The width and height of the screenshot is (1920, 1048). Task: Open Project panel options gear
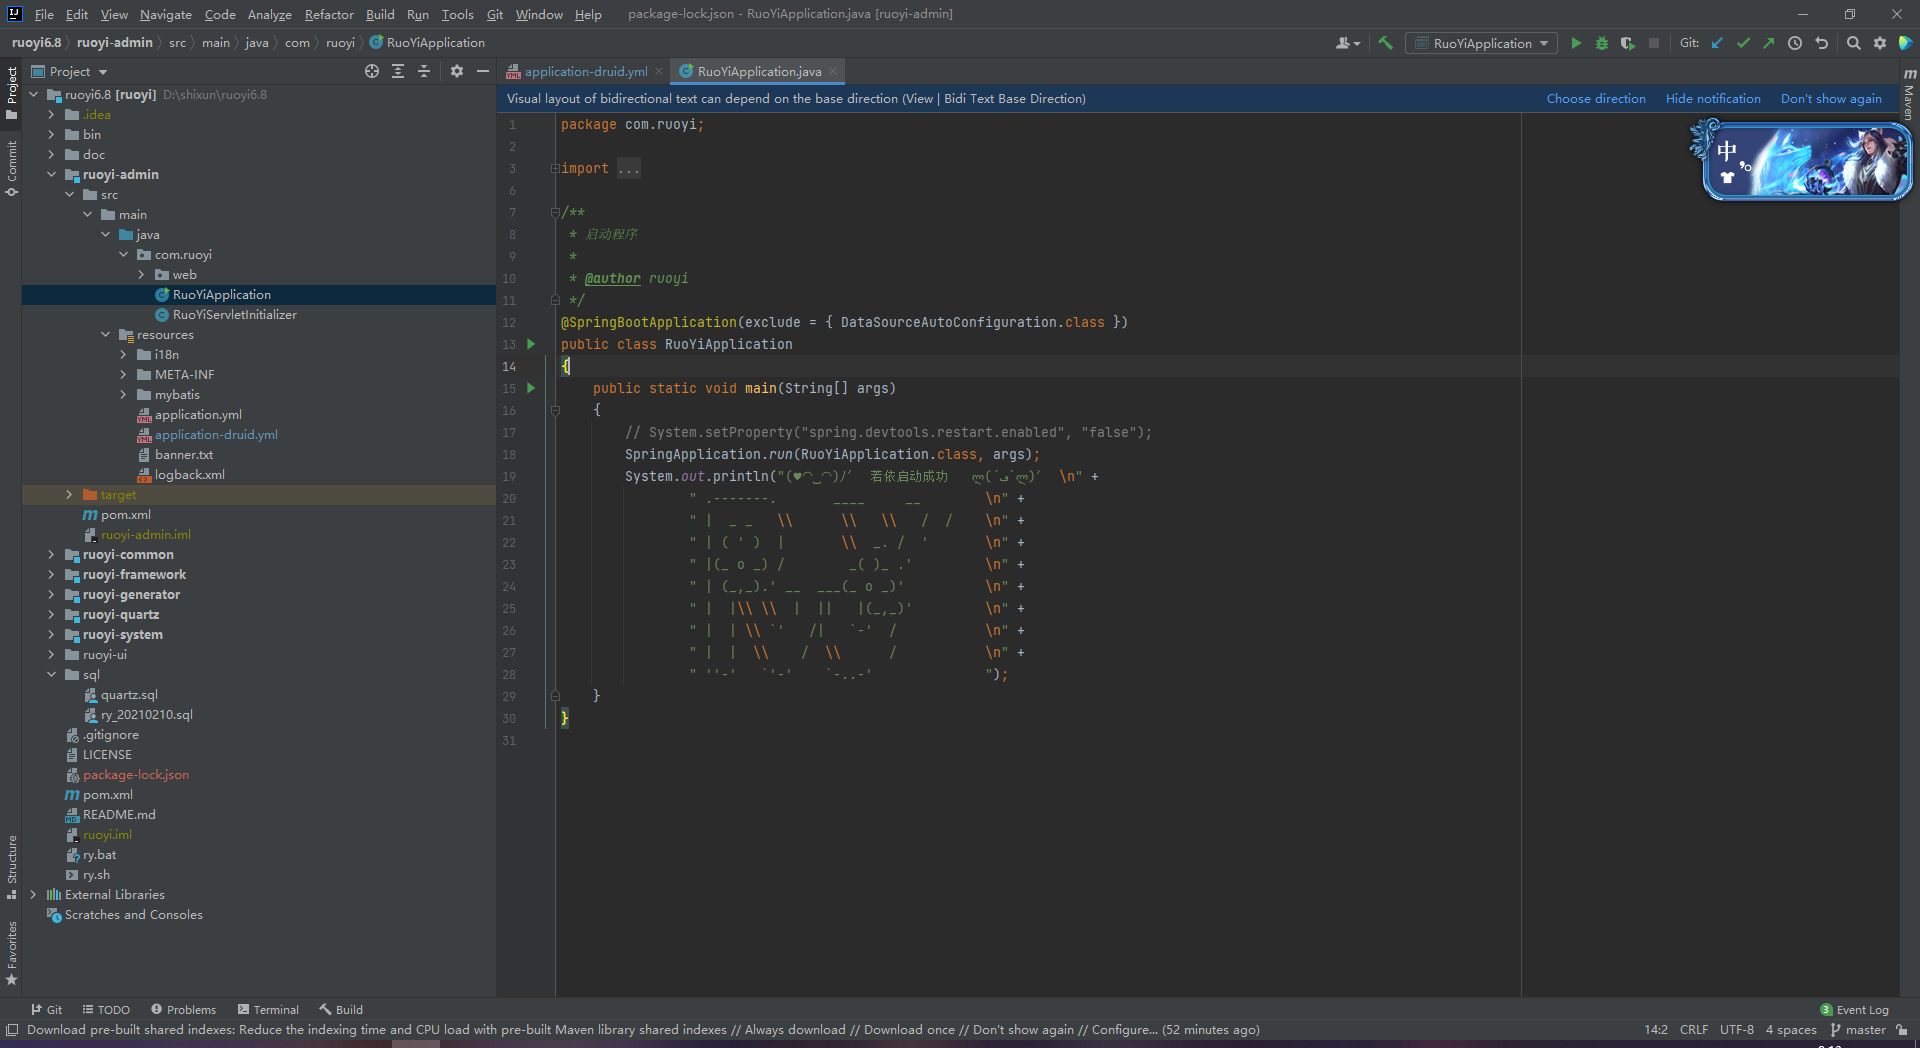coord(457,71)
